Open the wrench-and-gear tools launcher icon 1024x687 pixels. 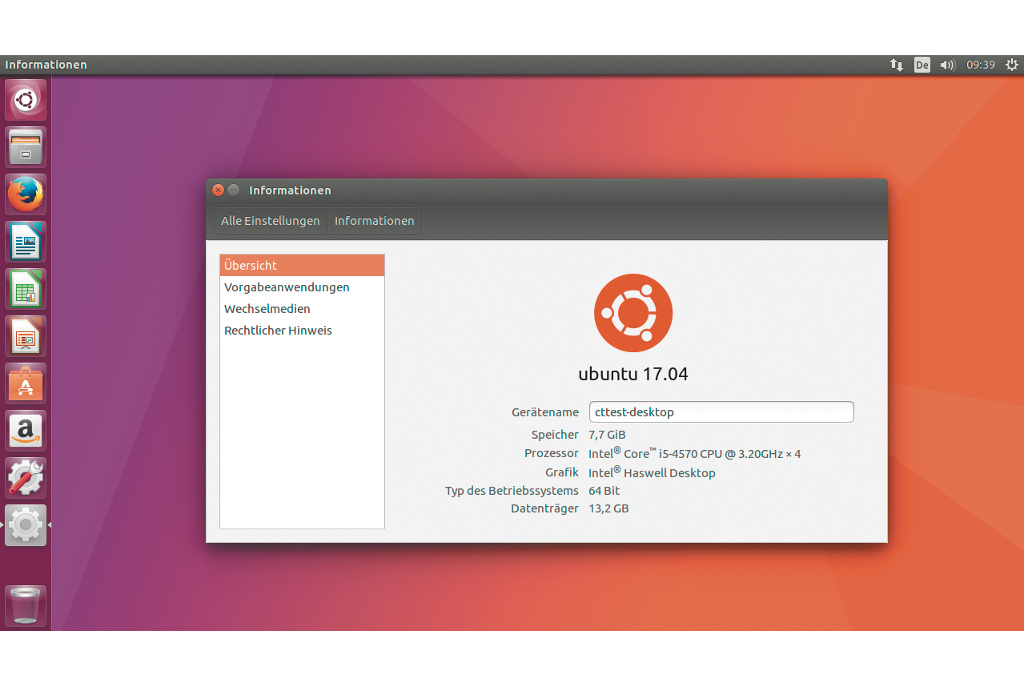[x=25, y=477]
